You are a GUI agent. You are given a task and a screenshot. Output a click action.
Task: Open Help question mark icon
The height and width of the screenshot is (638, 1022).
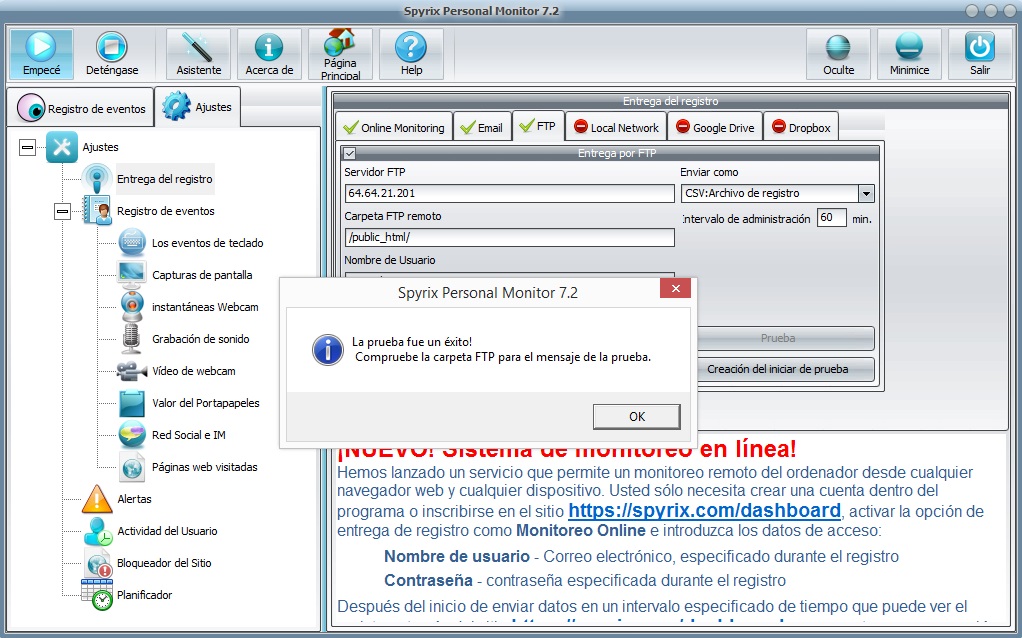pos(411,47)
